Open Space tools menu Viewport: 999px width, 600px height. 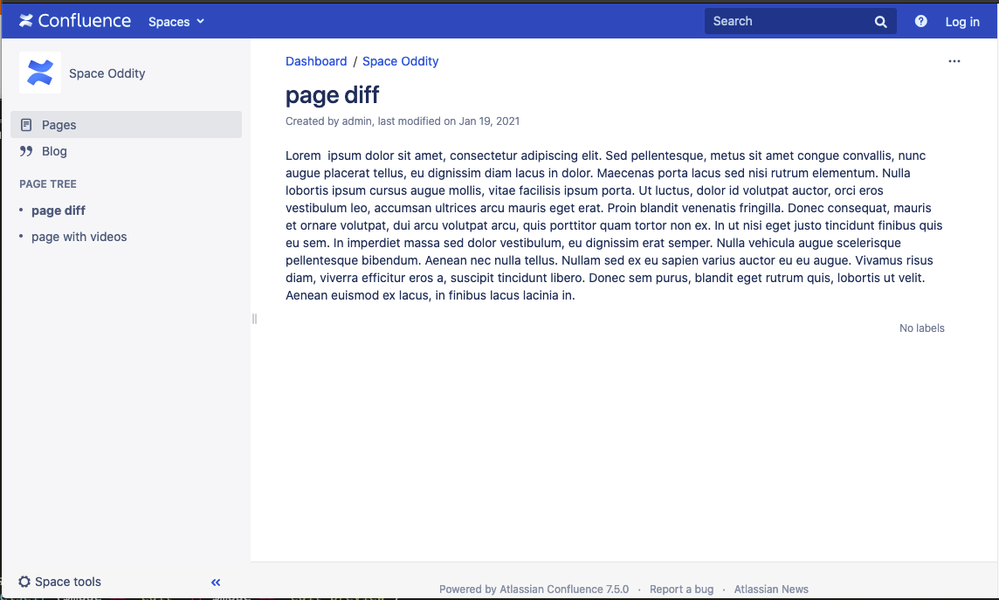coord(60,582)
